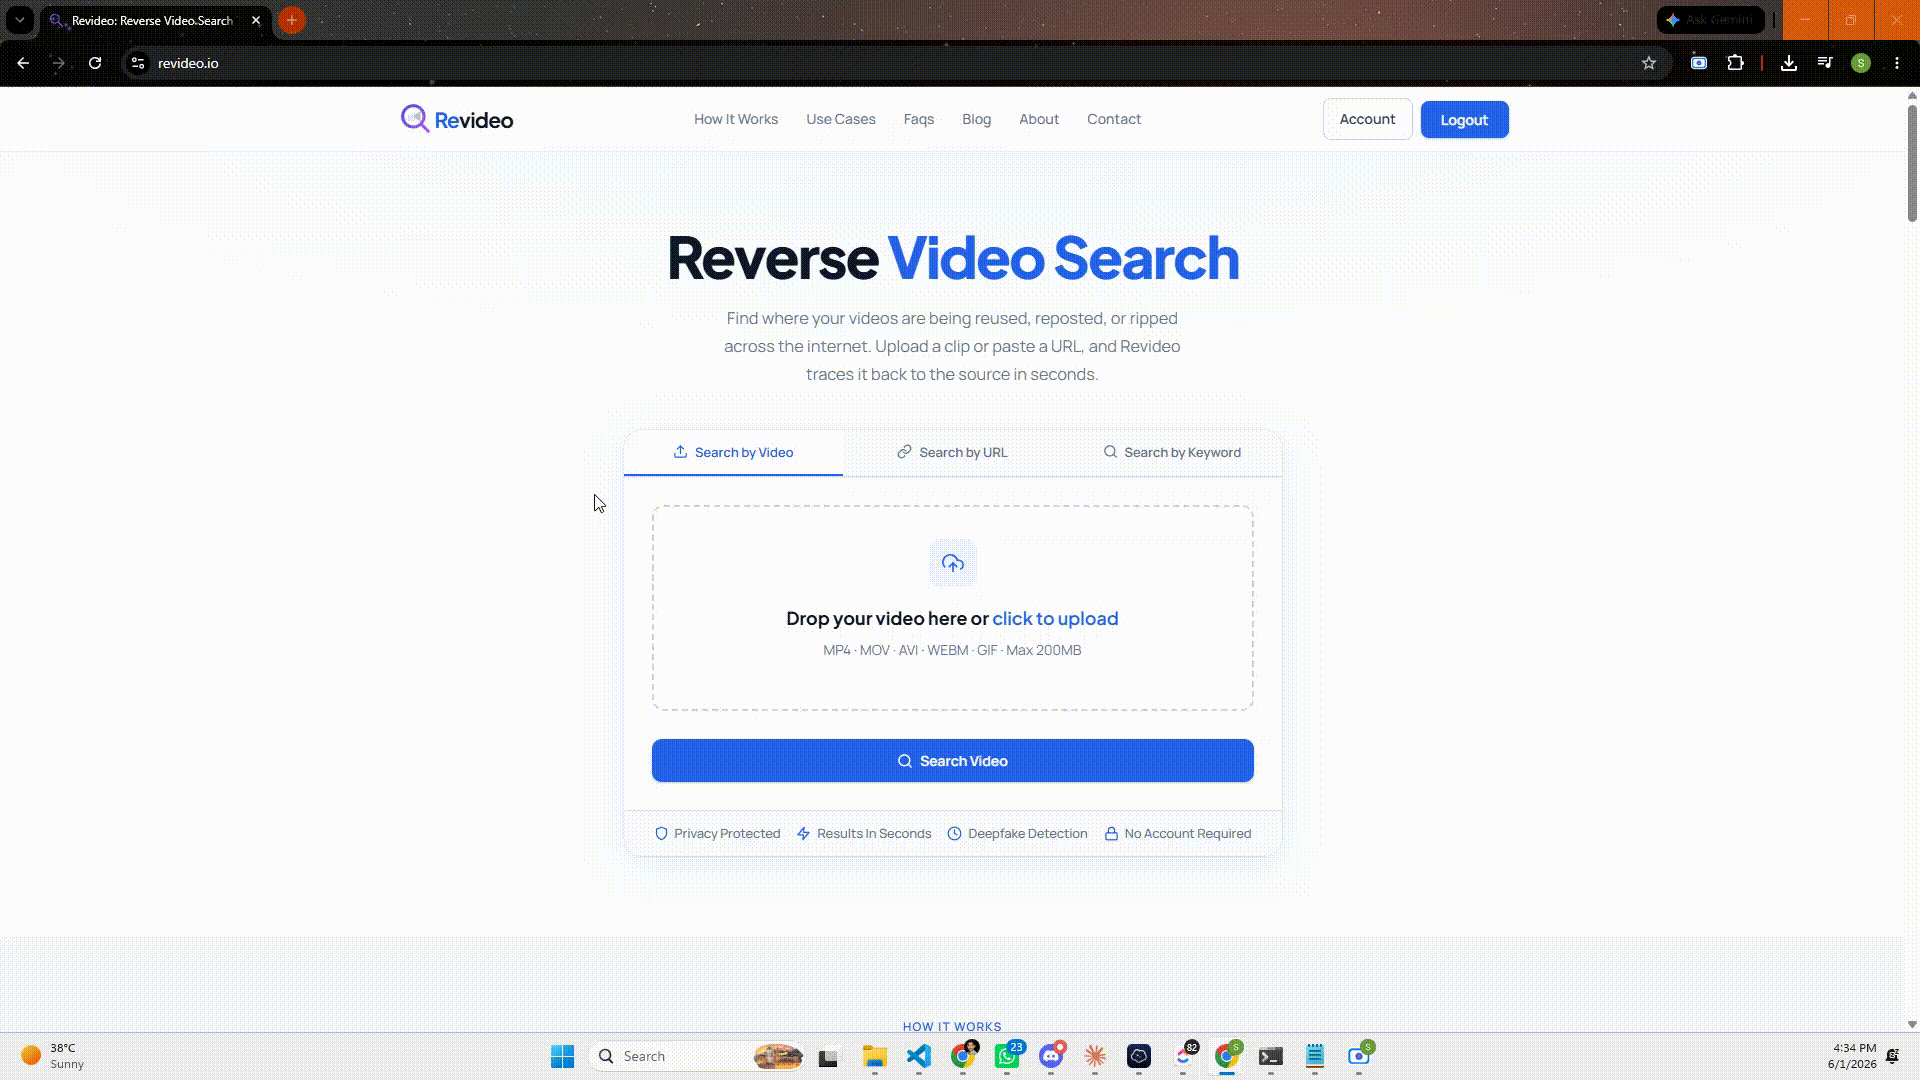Click the lock icon beside No Account Required
The image size is (1920, 1080).
click(1111, 834)
